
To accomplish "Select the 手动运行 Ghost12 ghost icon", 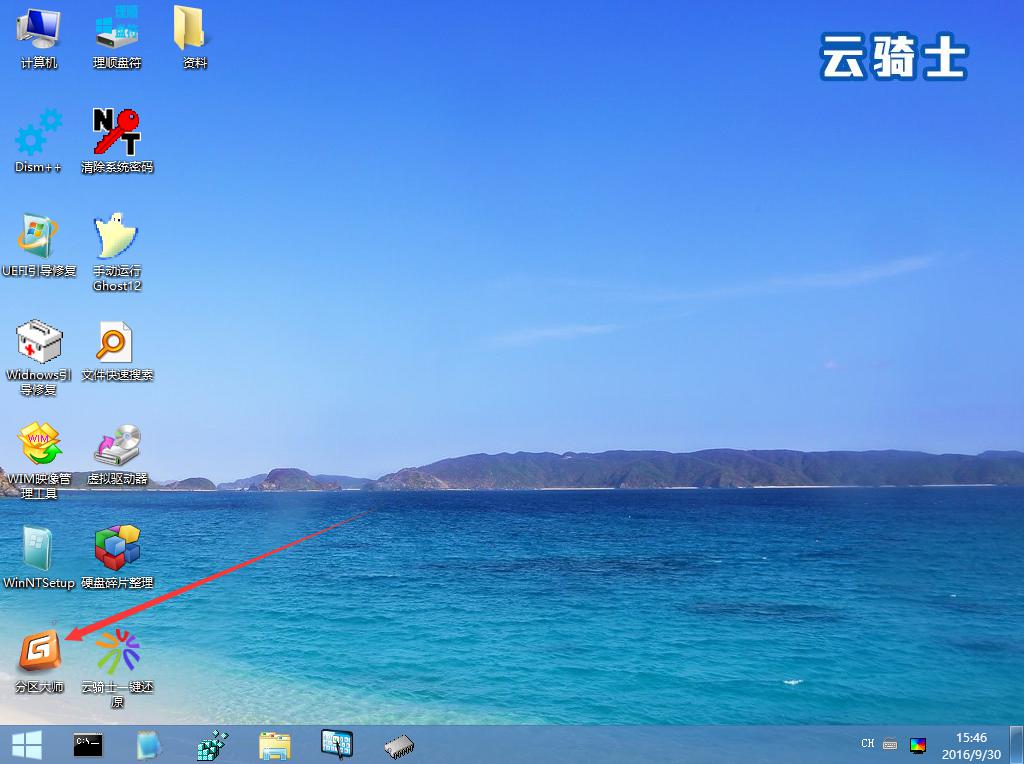I will point(117,251).
